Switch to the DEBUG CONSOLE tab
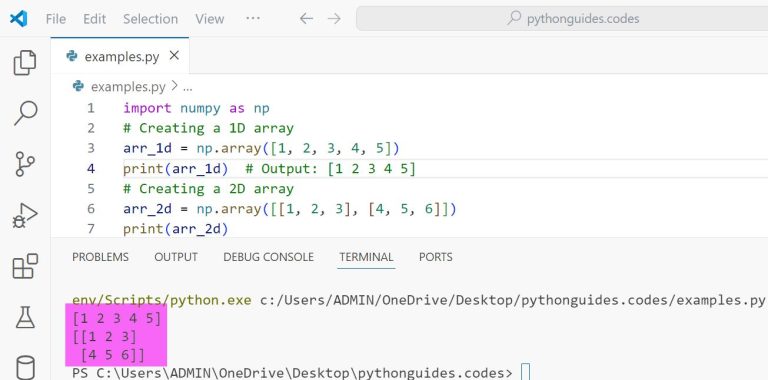 [268, 257]
